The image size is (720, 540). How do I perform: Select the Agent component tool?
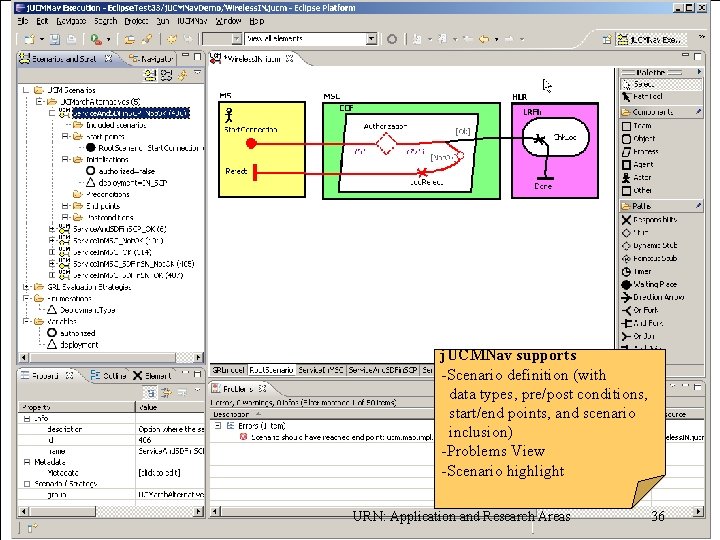coord(638,164)
